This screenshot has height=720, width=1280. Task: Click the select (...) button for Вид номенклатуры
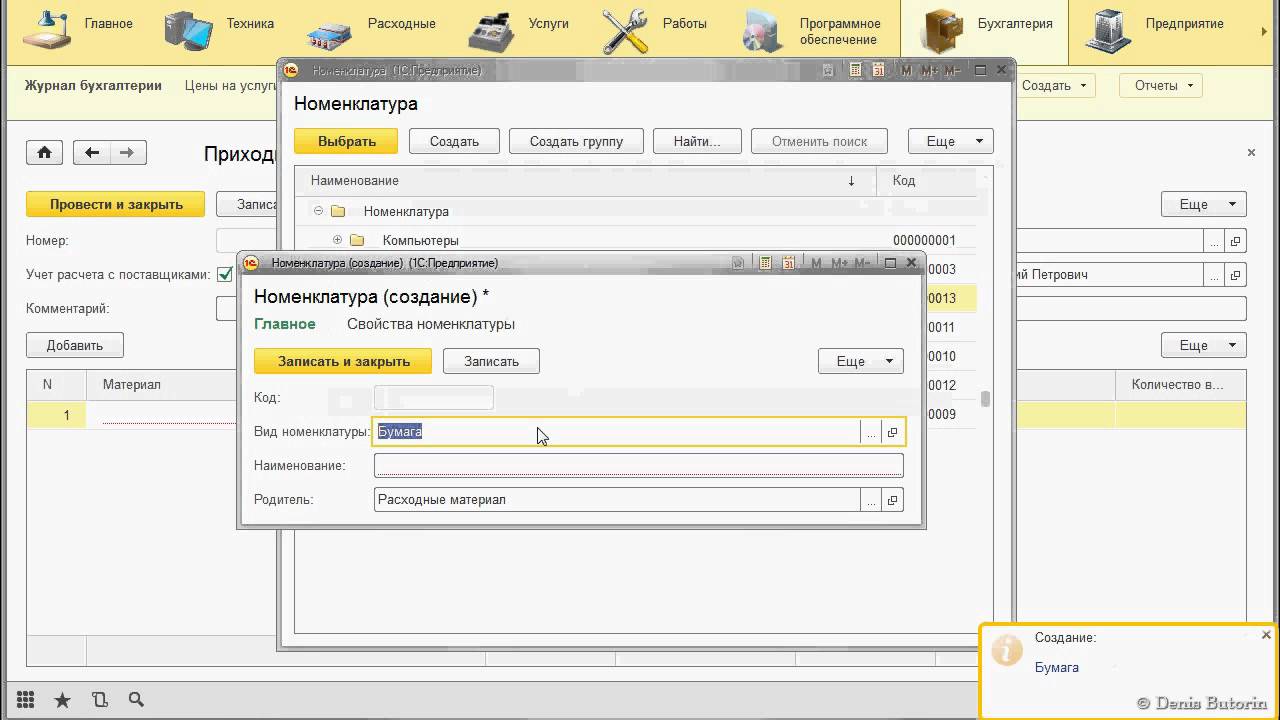pyautogui.click(x=871, y=432)
